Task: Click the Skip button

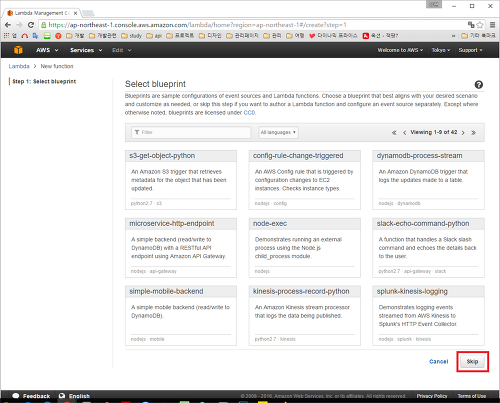Action: pos(472,361)
